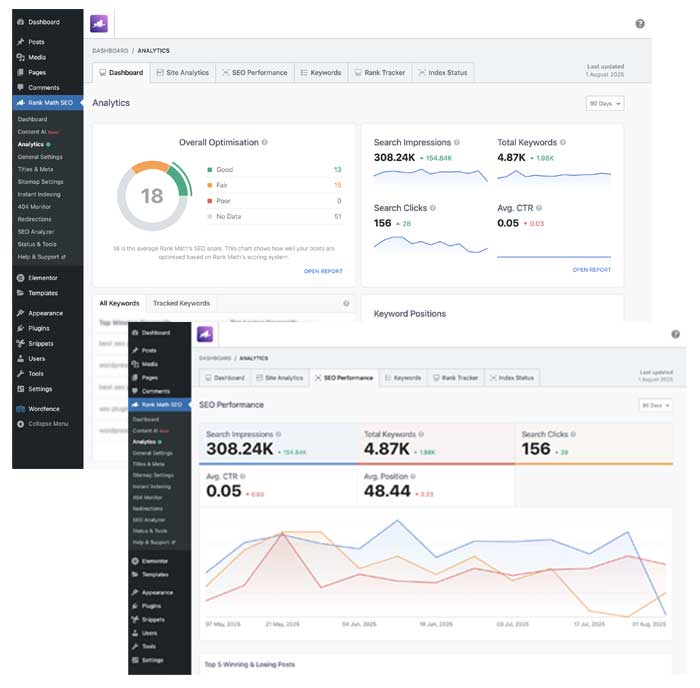
Task: Select the All Keywords tab
Action: pyautogui.click(x=119, y=303)
